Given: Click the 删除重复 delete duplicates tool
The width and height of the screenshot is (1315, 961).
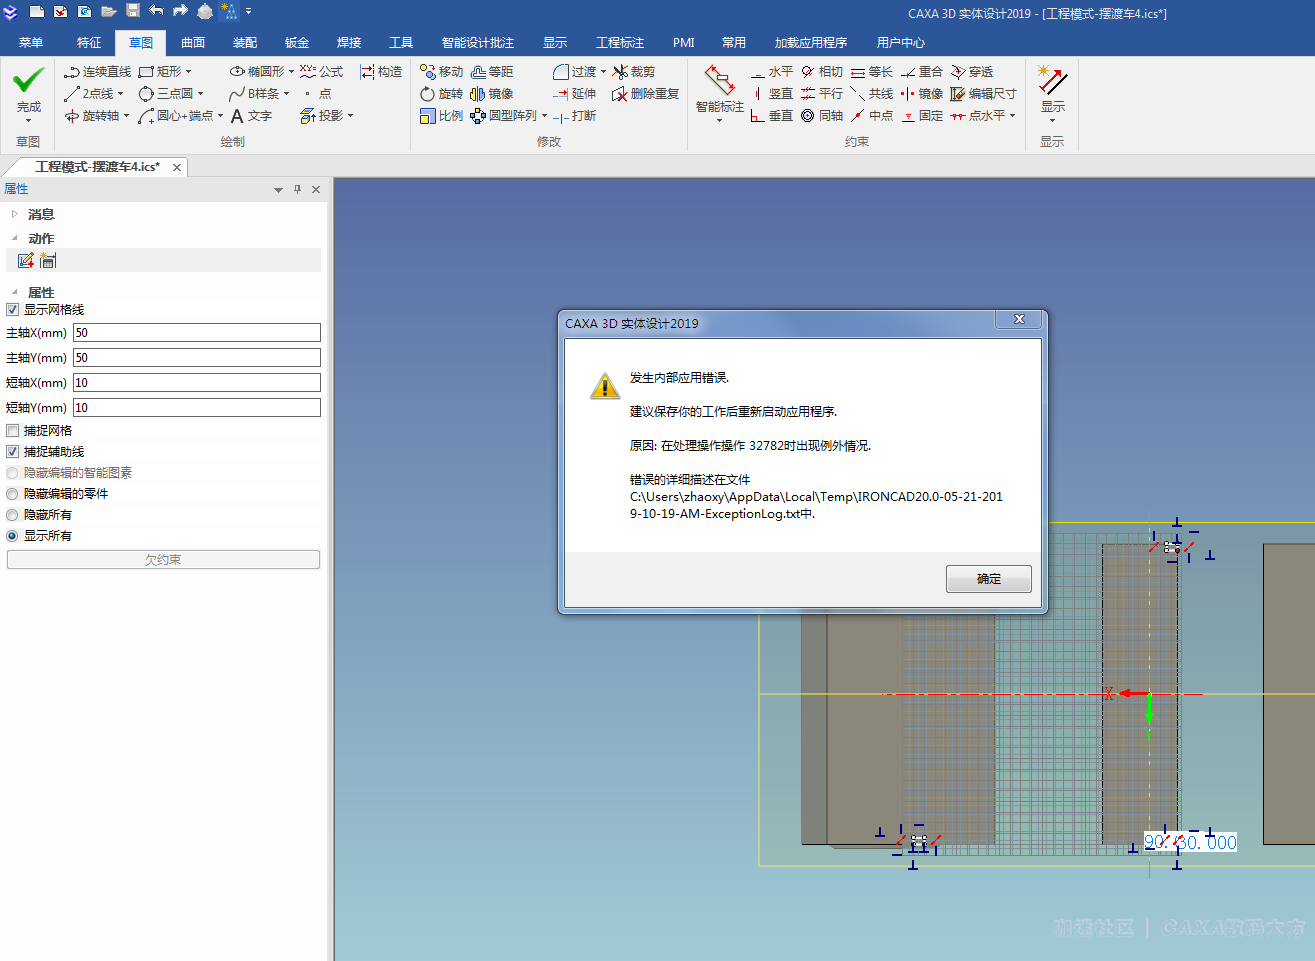Looking at the screenshot, I should (x=646, y=94).
